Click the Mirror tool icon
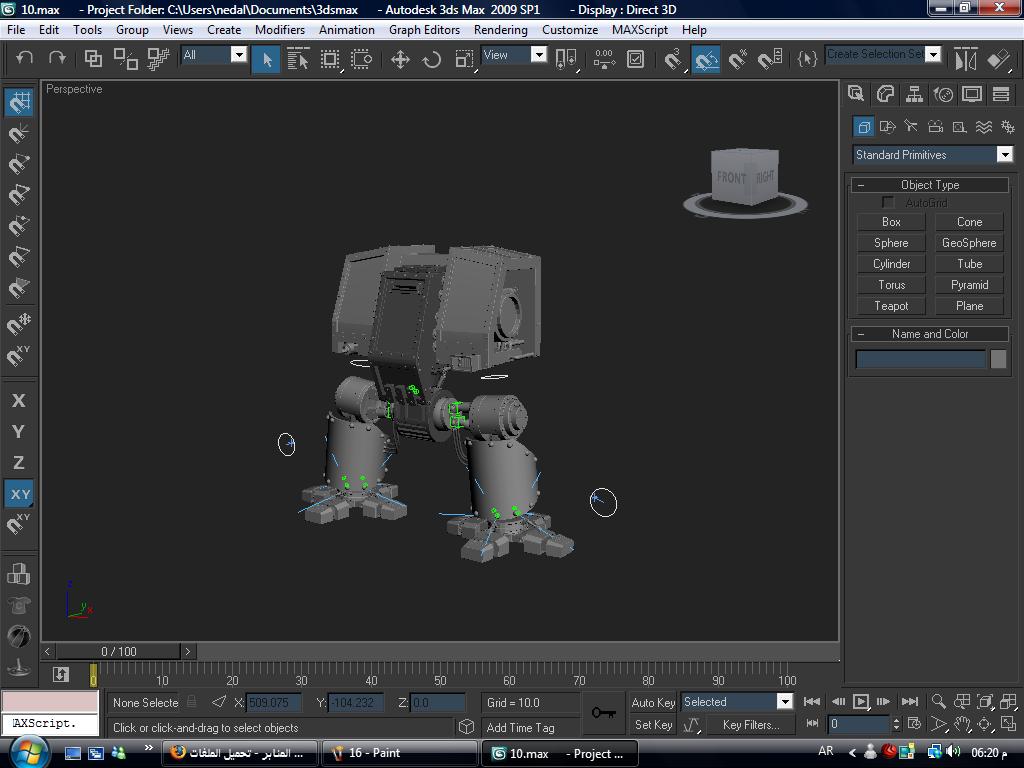This screenshot has height=768, width=1024. [965, 59]
